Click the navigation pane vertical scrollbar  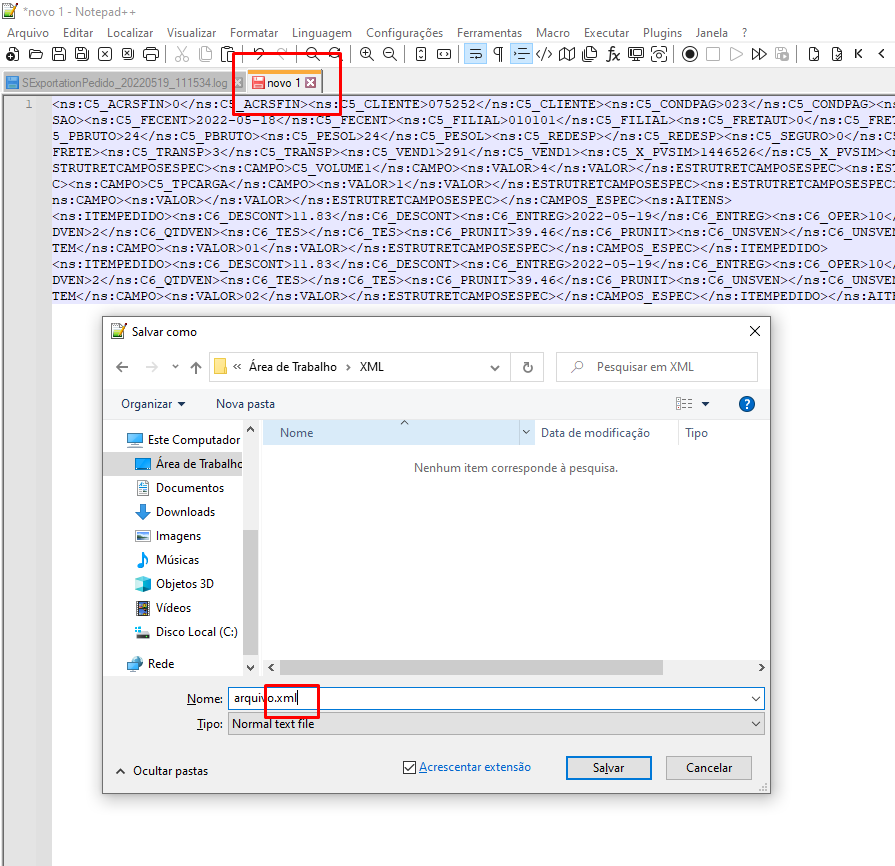(250, 593)
